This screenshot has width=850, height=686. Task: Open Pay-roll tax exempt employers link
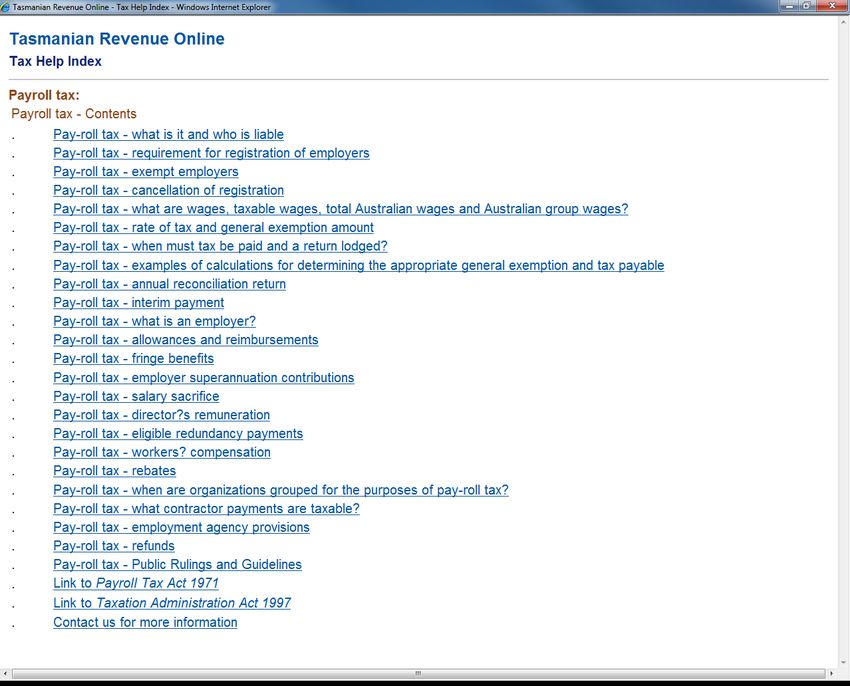pos(145,171)
